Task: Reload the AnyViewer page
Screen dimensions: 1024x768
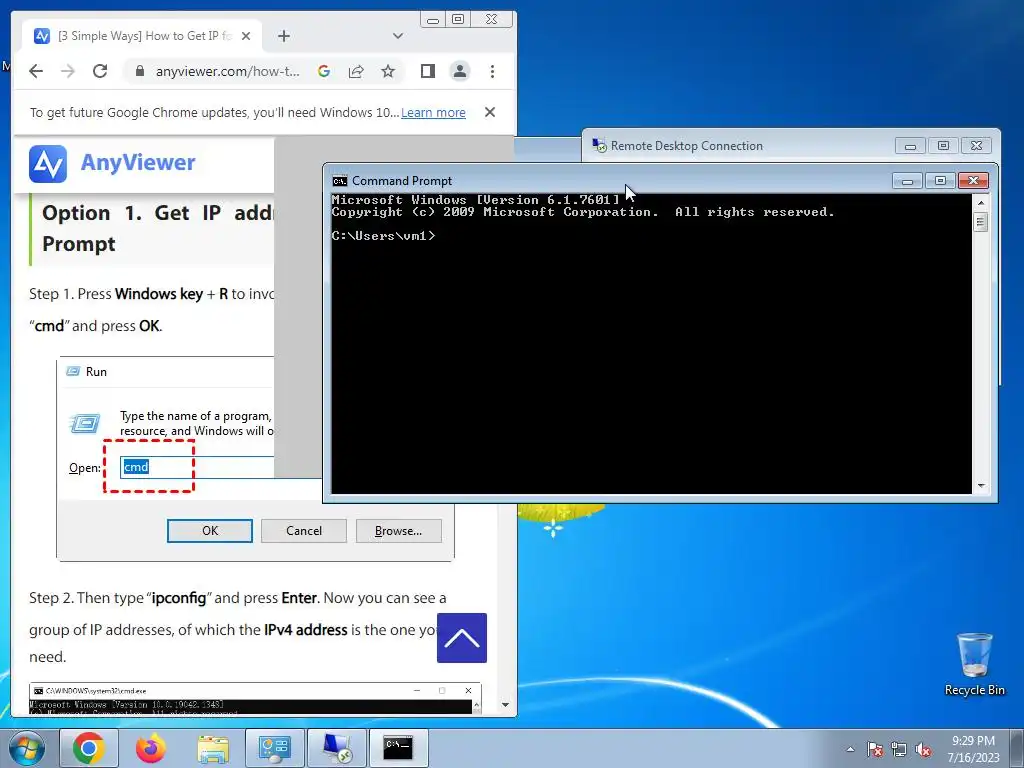Action: [x=100, y=71]
